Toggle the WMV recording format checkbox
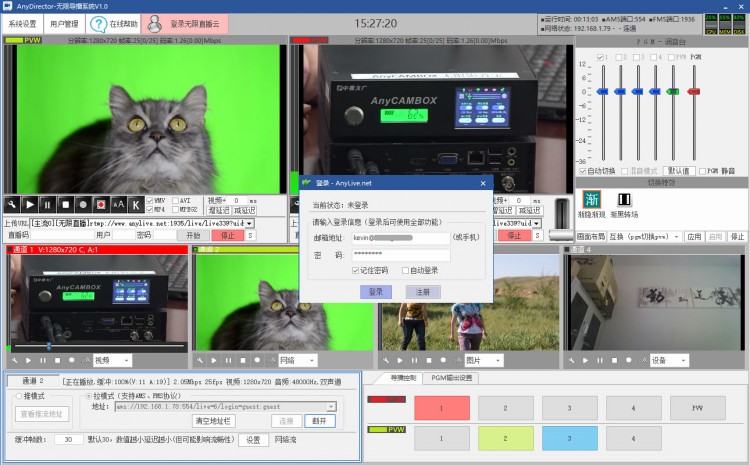This screenshot has width=750, height=465. [150, 200]
